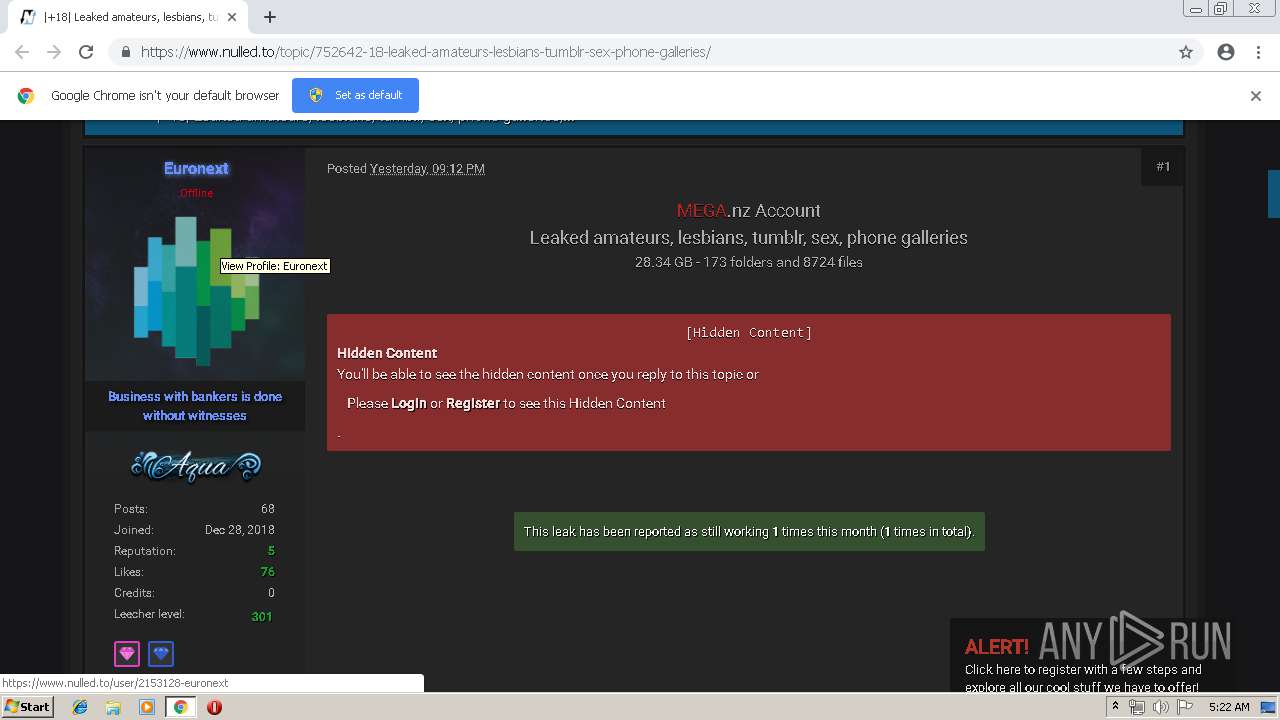
Task: Click the red Opera taskbar icon
Action: [214, 707]
